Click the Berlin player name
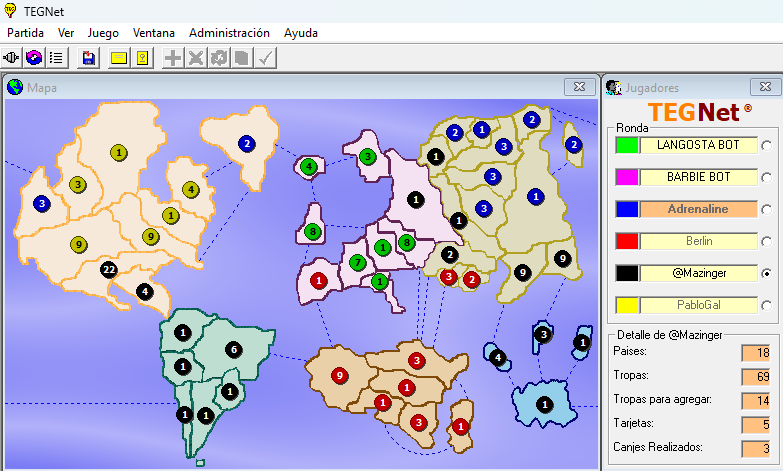783x471 pixels. pos(699,241)
